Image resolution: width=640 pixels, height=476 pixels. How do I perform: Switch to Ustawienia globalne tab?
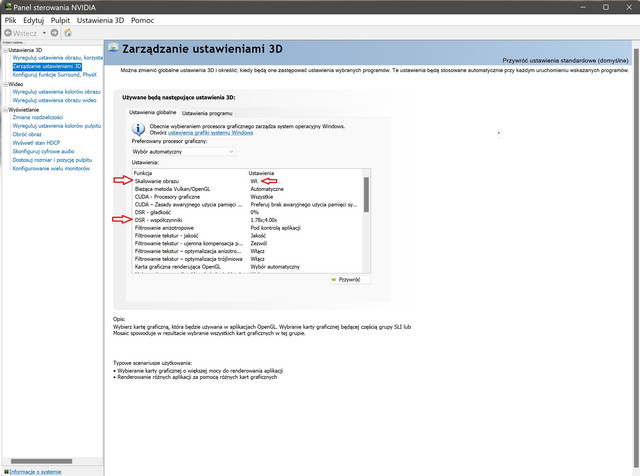153,112
